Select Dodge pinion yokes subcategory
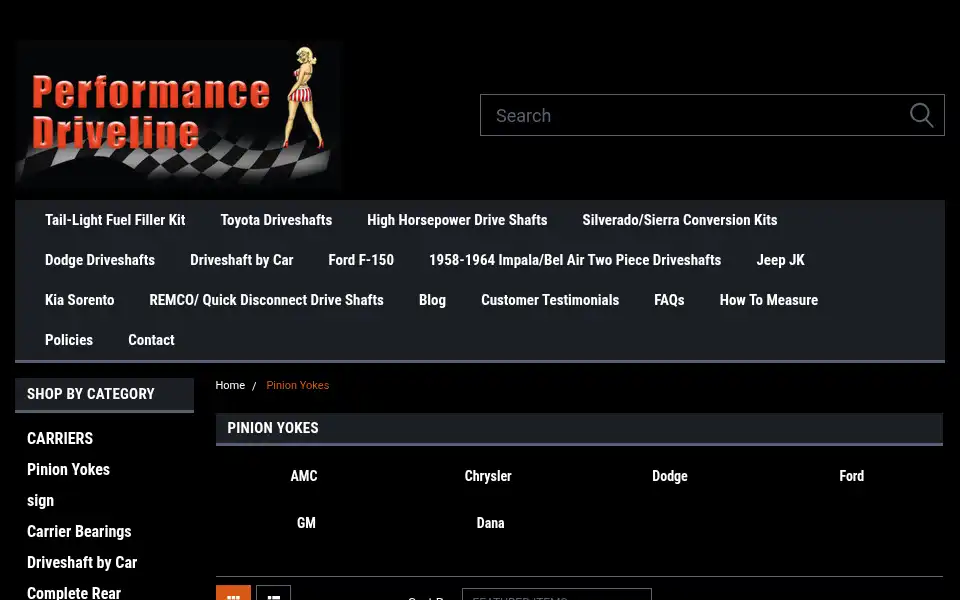 [x=670, y=476]
